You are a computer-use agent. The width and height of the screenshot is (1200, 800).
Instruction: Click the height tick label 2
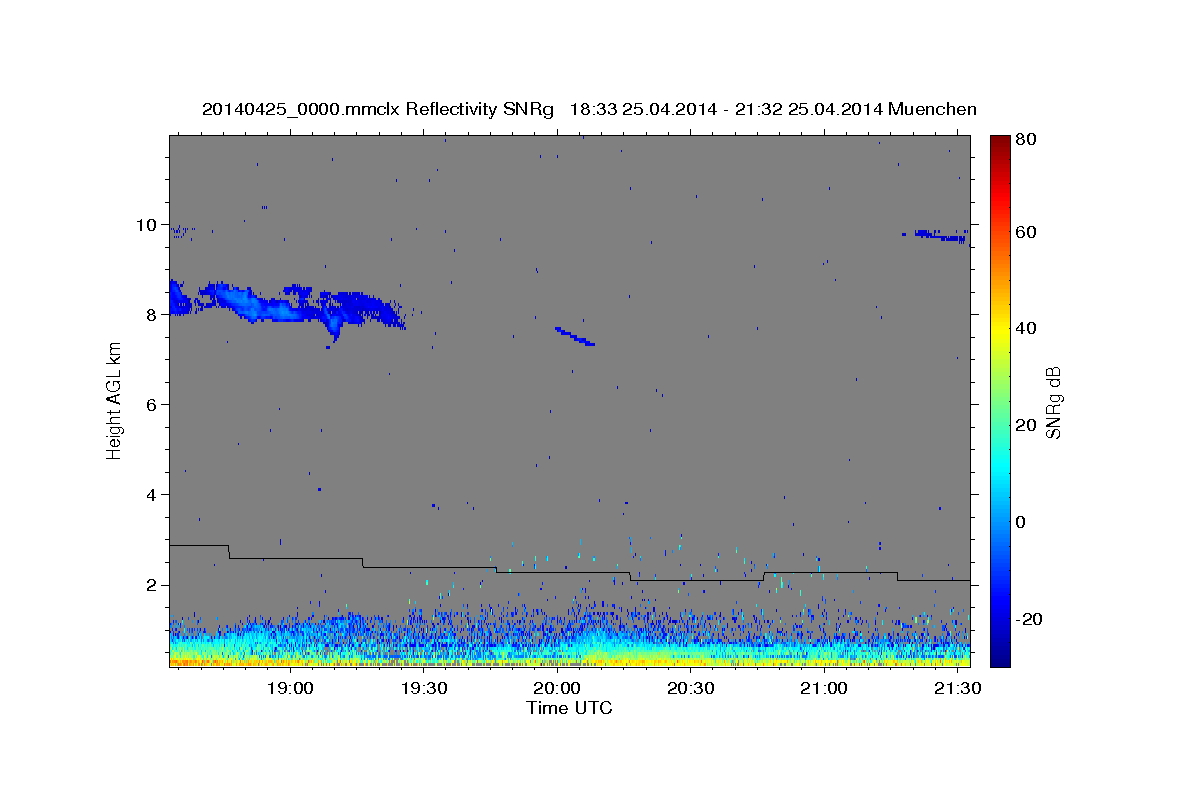click(x=152, y=585)
